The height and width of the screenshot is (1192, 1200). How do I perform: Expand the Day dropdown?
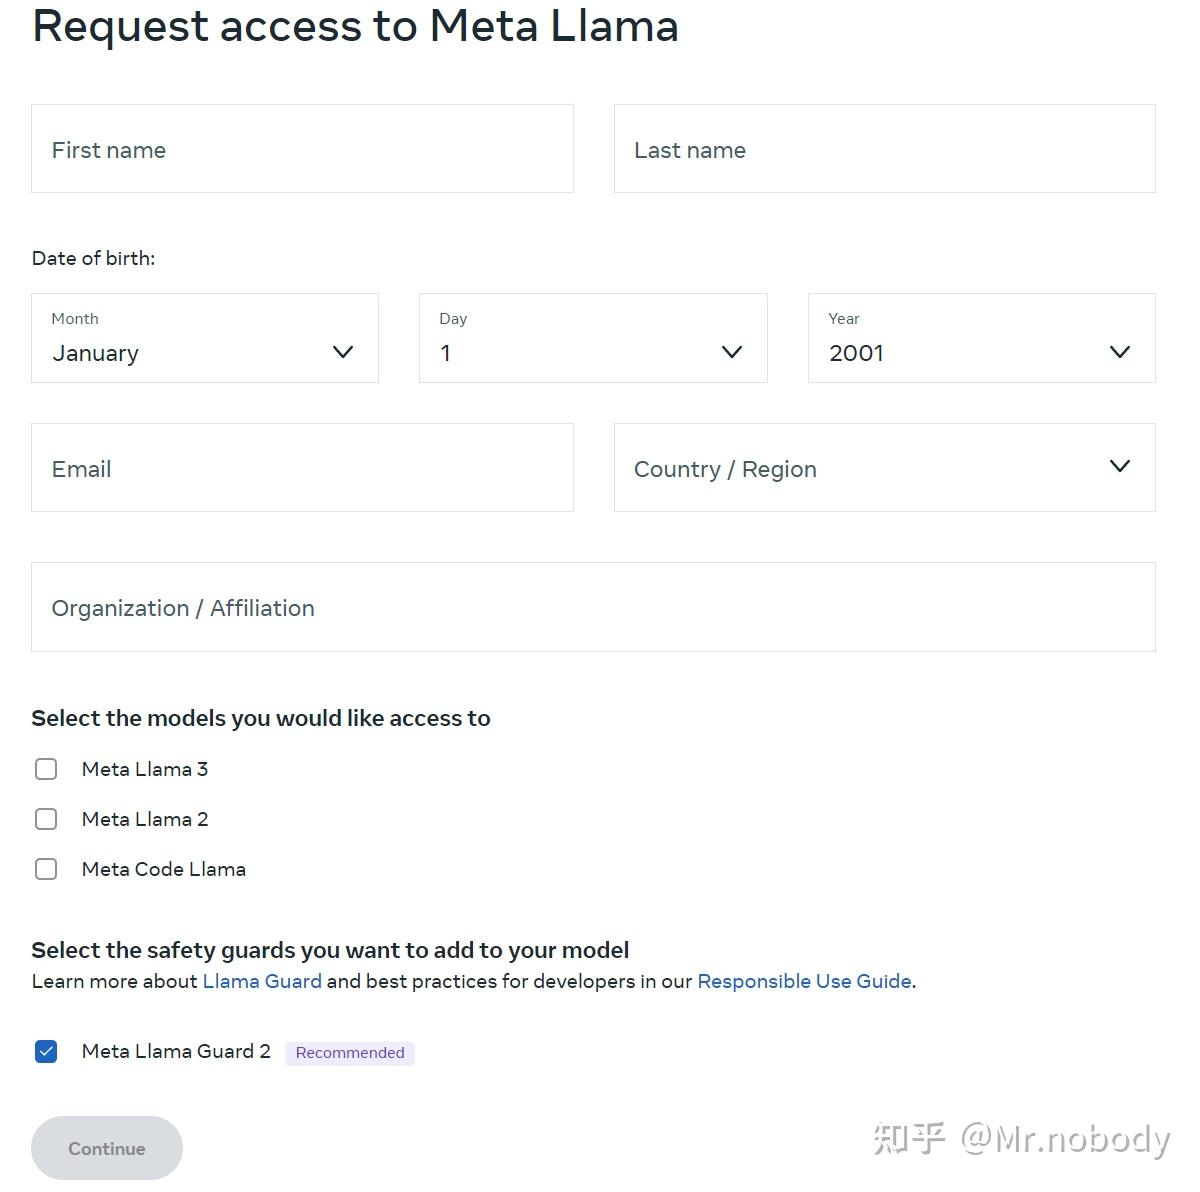[x=592, y=338]
